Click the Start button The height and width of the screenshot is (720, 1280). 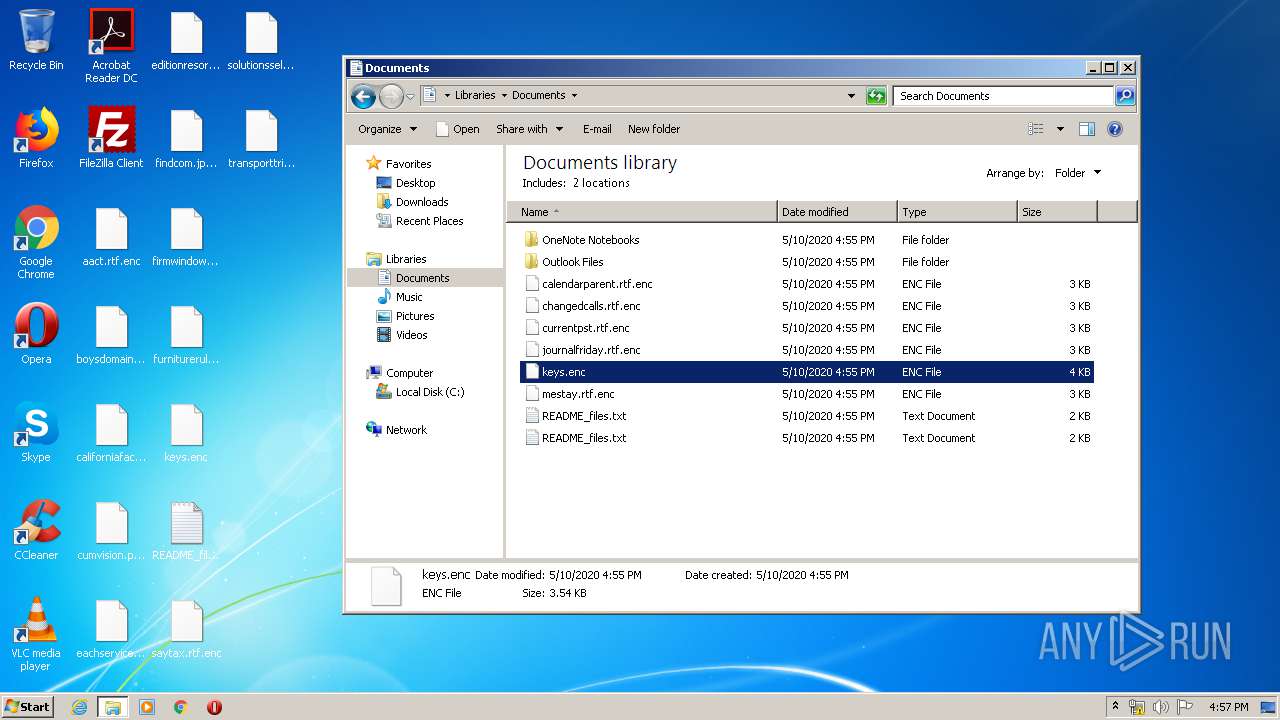point(28,707)
